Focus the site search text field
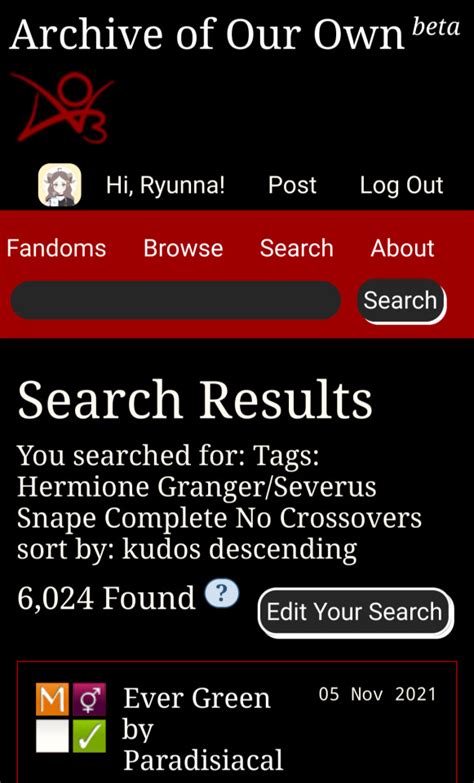 176,300
